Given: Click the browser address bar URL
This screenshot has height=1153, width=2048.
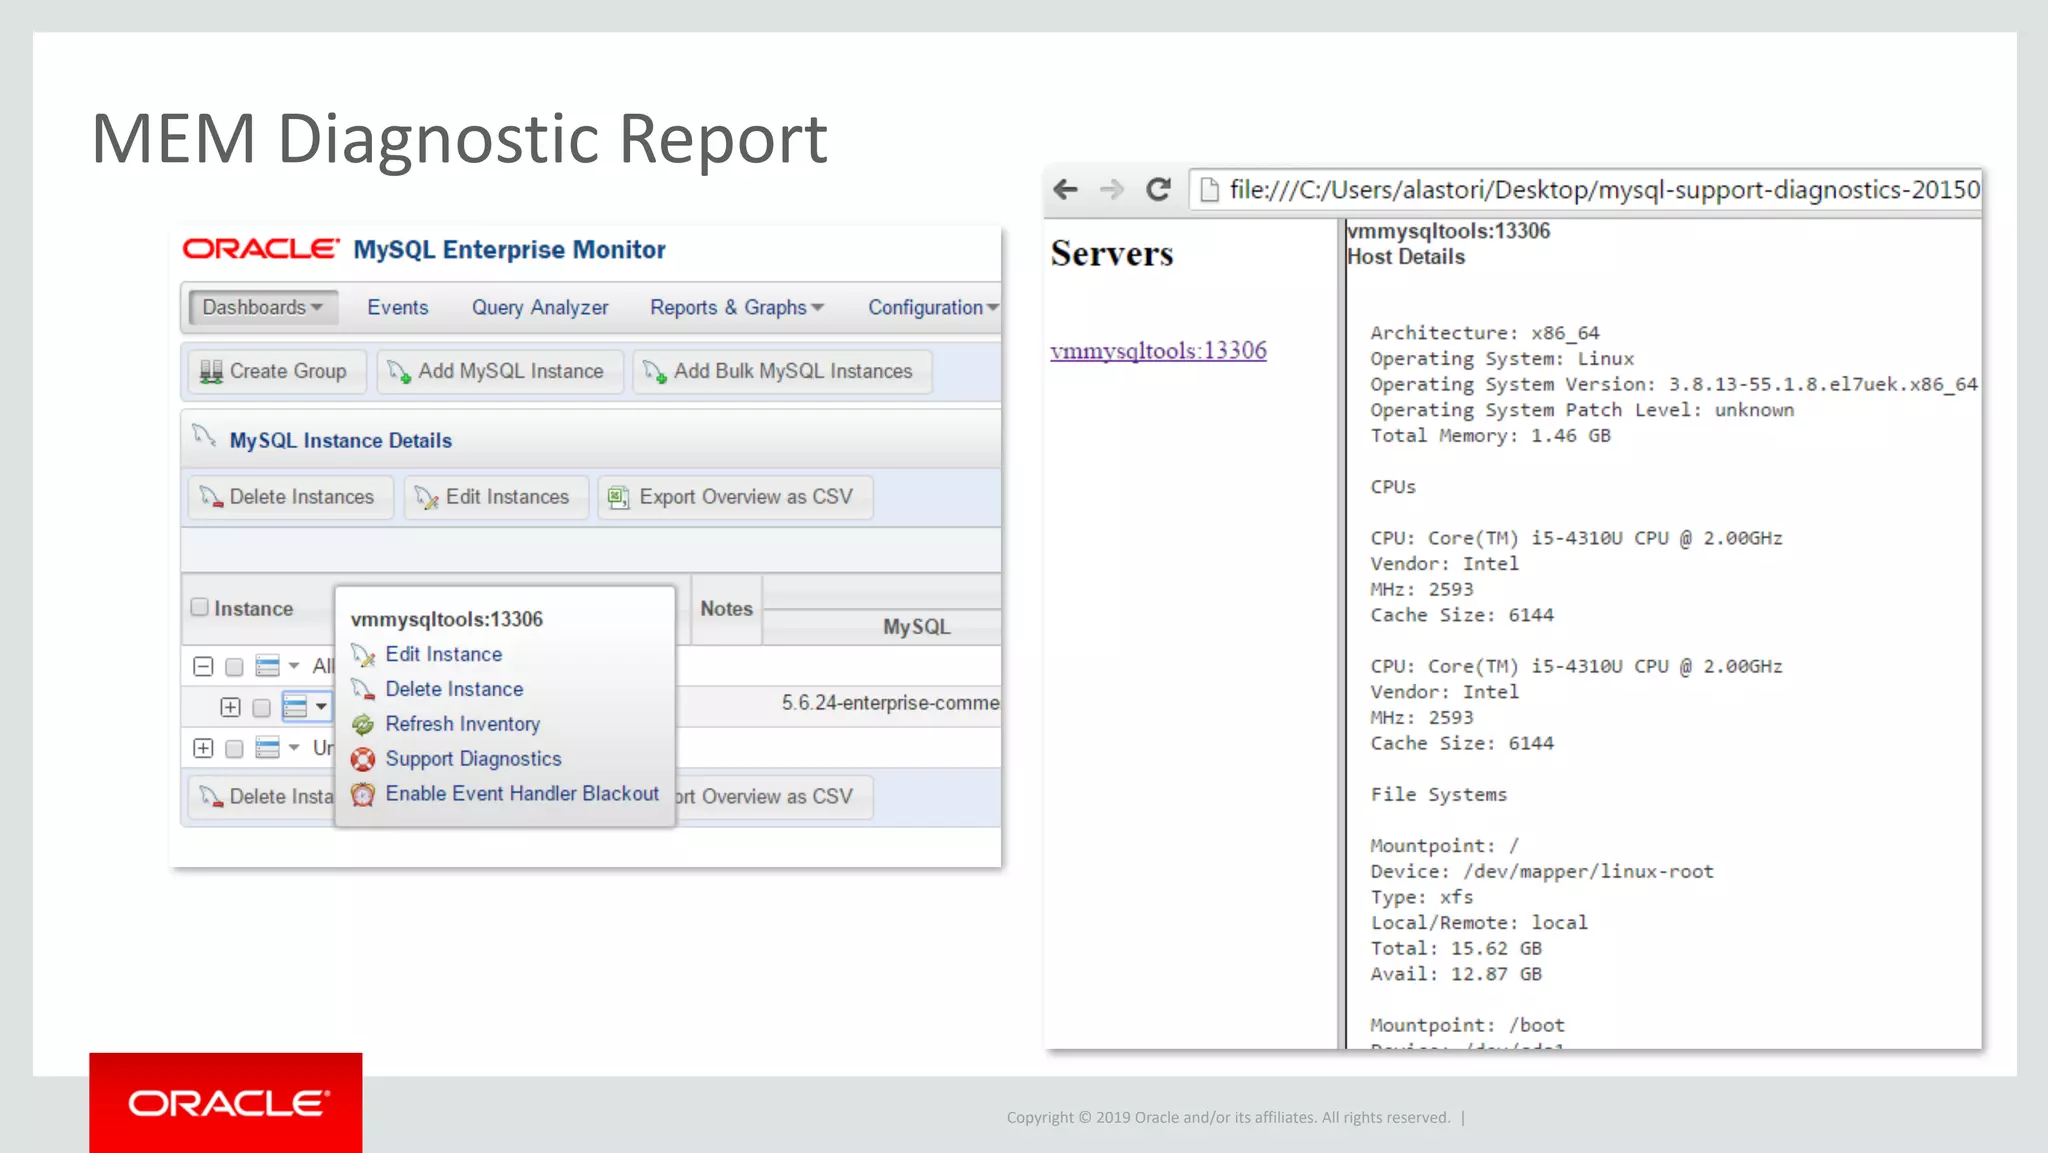Looking at the screenshot, I should point(1604,190).
